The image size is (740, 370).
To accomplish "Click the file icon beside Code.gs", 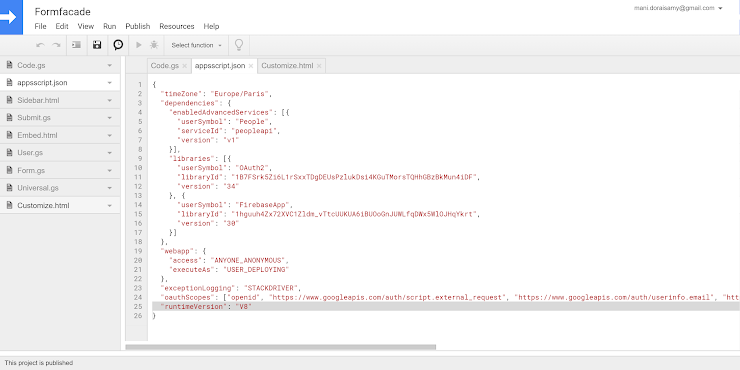I will tap(9, 65).
